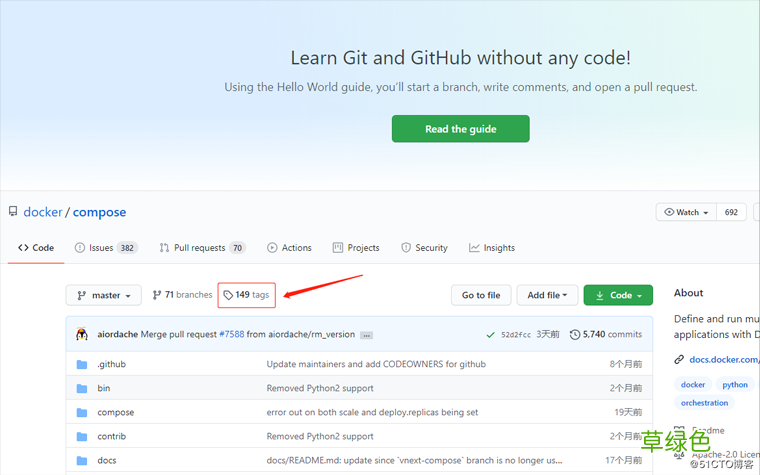The width and height of the screenshot is (760, 475).
Task: Open the docs folder
Action: point(107,460)
